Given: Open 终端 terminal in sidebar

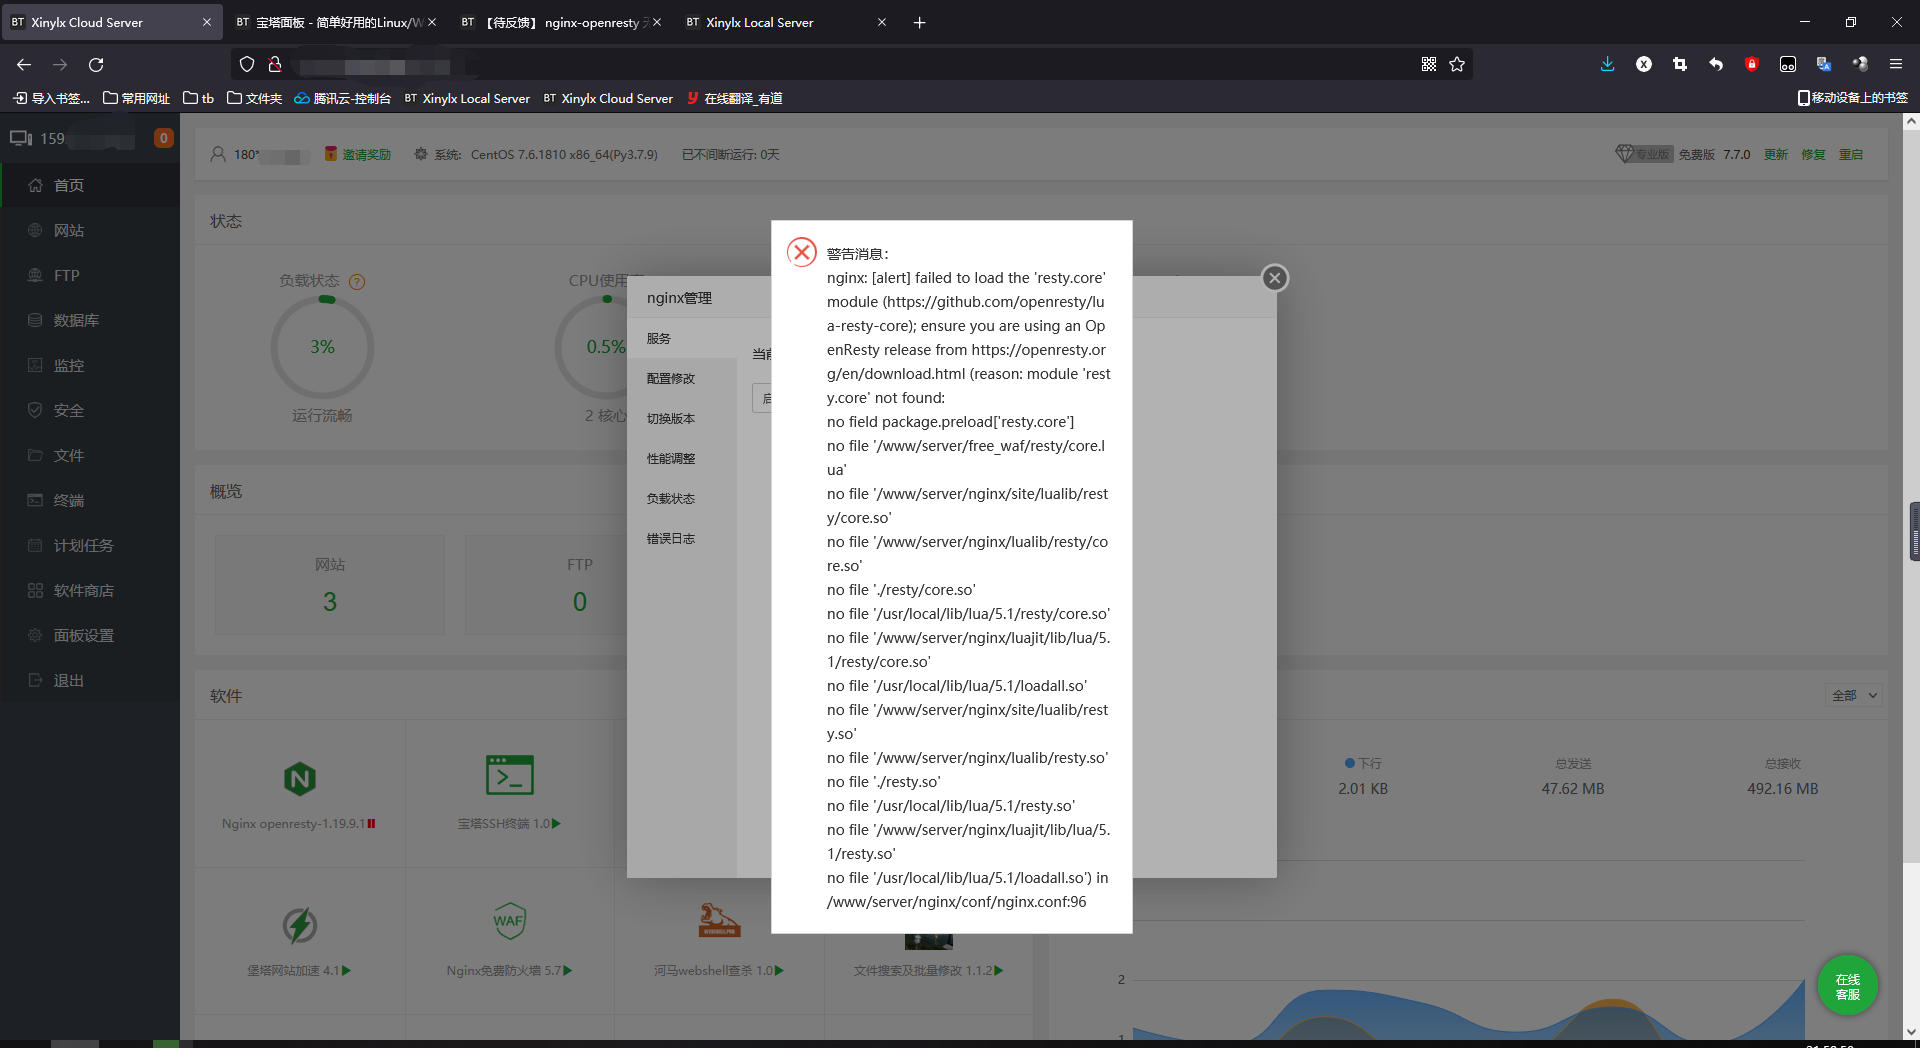Looking at the screenshot, I should click(90, 500).
